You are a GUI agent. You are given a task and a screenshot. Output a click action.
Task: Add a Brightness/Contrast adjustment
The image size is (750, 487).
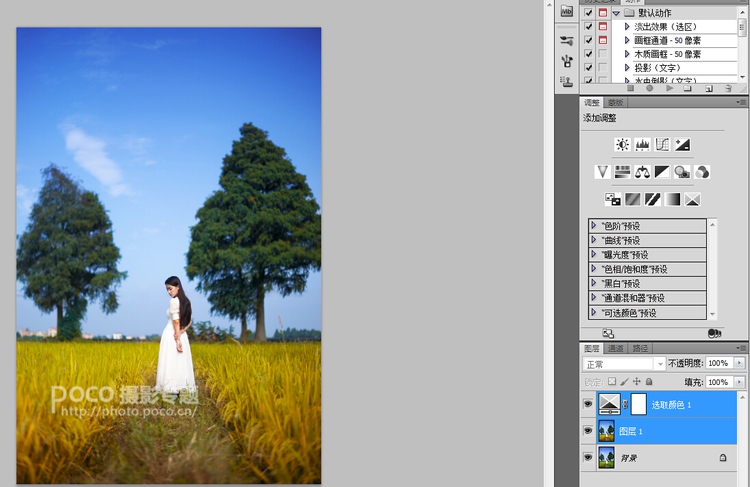622,144
